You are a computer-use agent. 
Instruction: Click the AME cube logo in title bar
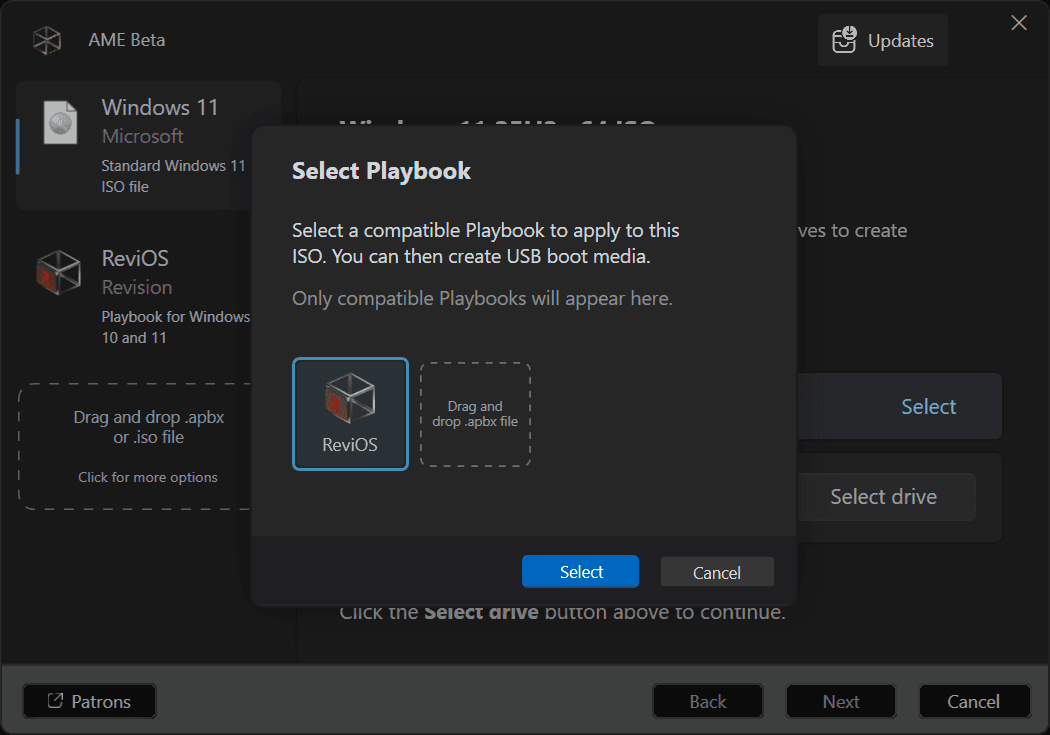tap(47, 41)
